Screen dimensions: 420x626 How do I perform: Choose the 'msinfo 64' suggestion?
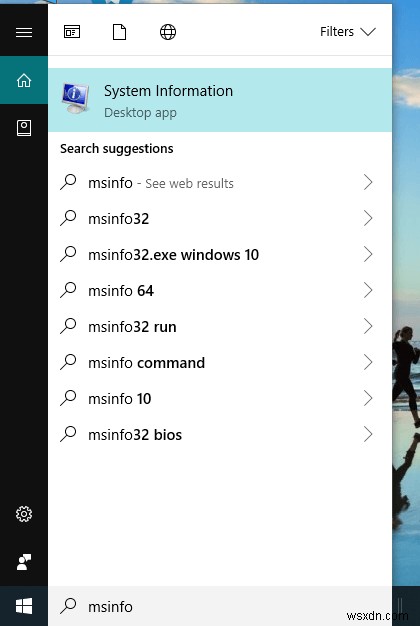(220, 291)
